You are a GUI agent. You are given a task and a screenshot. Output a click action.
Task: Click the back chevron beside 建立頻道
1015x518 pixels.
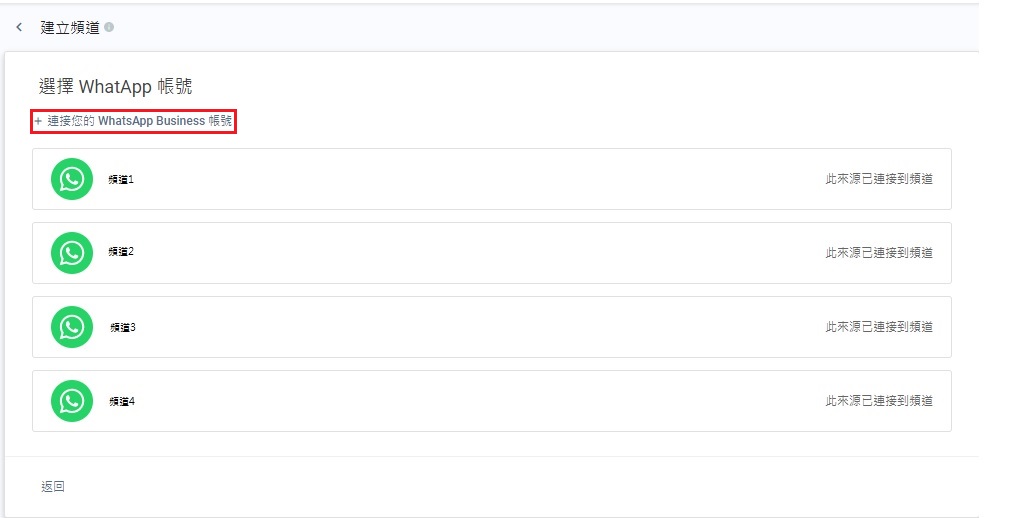tap(19, 27)
